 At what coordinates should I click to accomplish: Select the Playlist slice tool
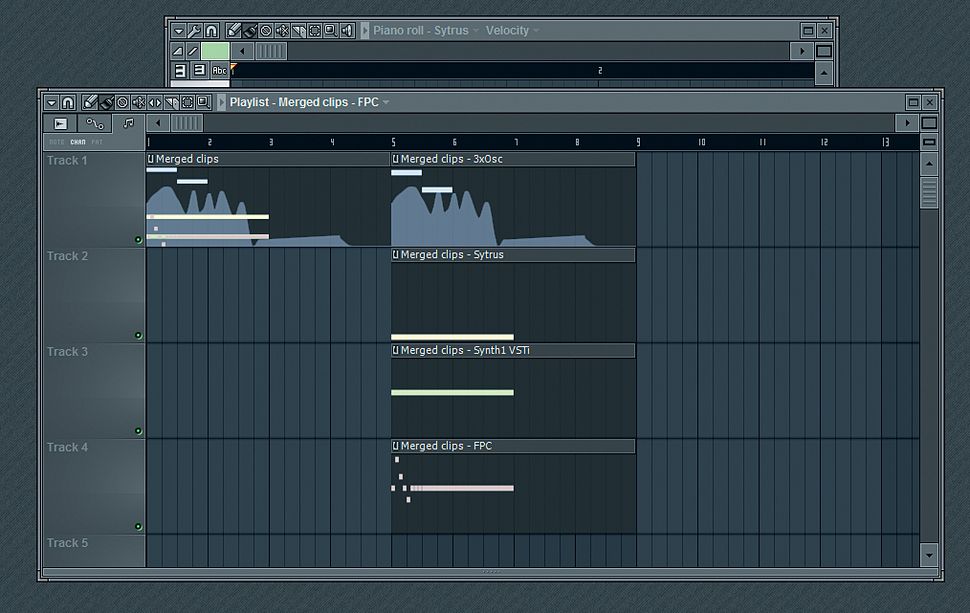coord(171,102)
